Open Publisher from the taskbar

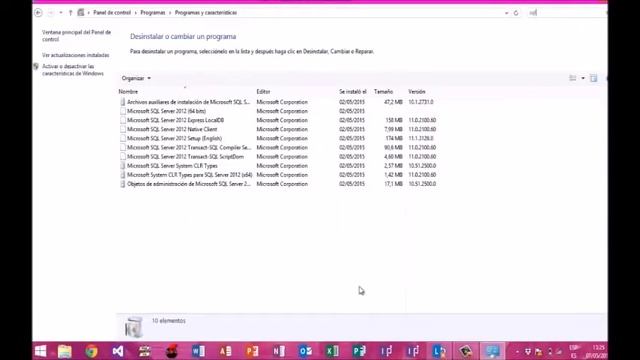coord(359,351)
